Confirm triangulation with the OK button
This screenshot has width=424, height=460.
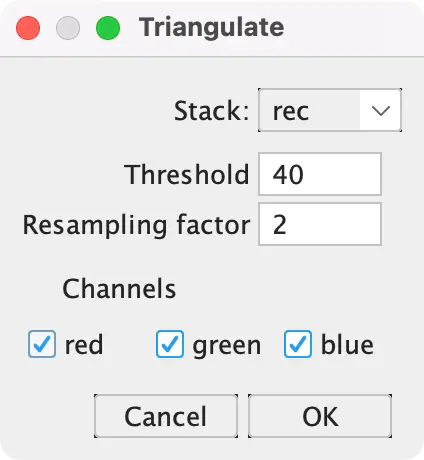[320, 416]
